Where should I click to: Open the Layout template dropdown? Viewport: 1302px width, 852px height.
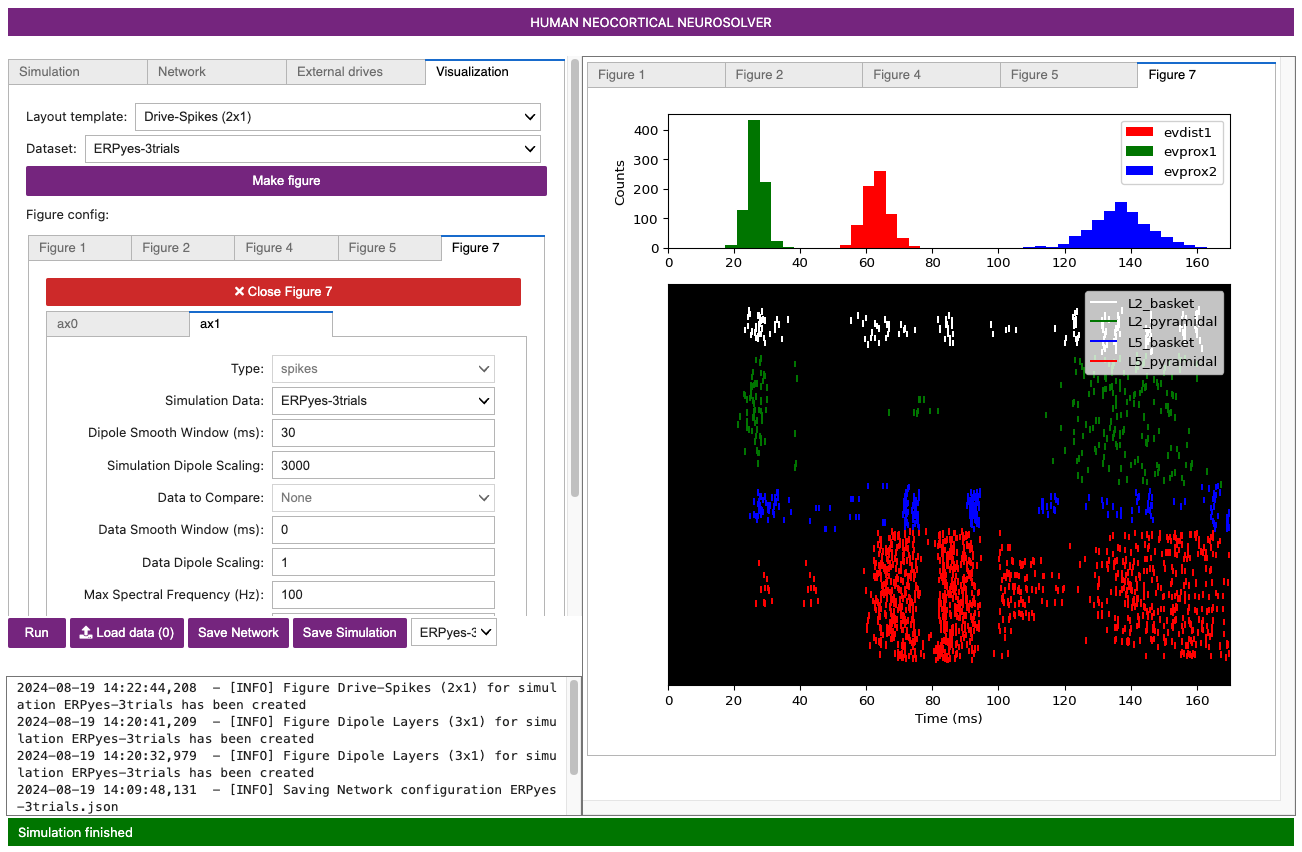[337, 117]
